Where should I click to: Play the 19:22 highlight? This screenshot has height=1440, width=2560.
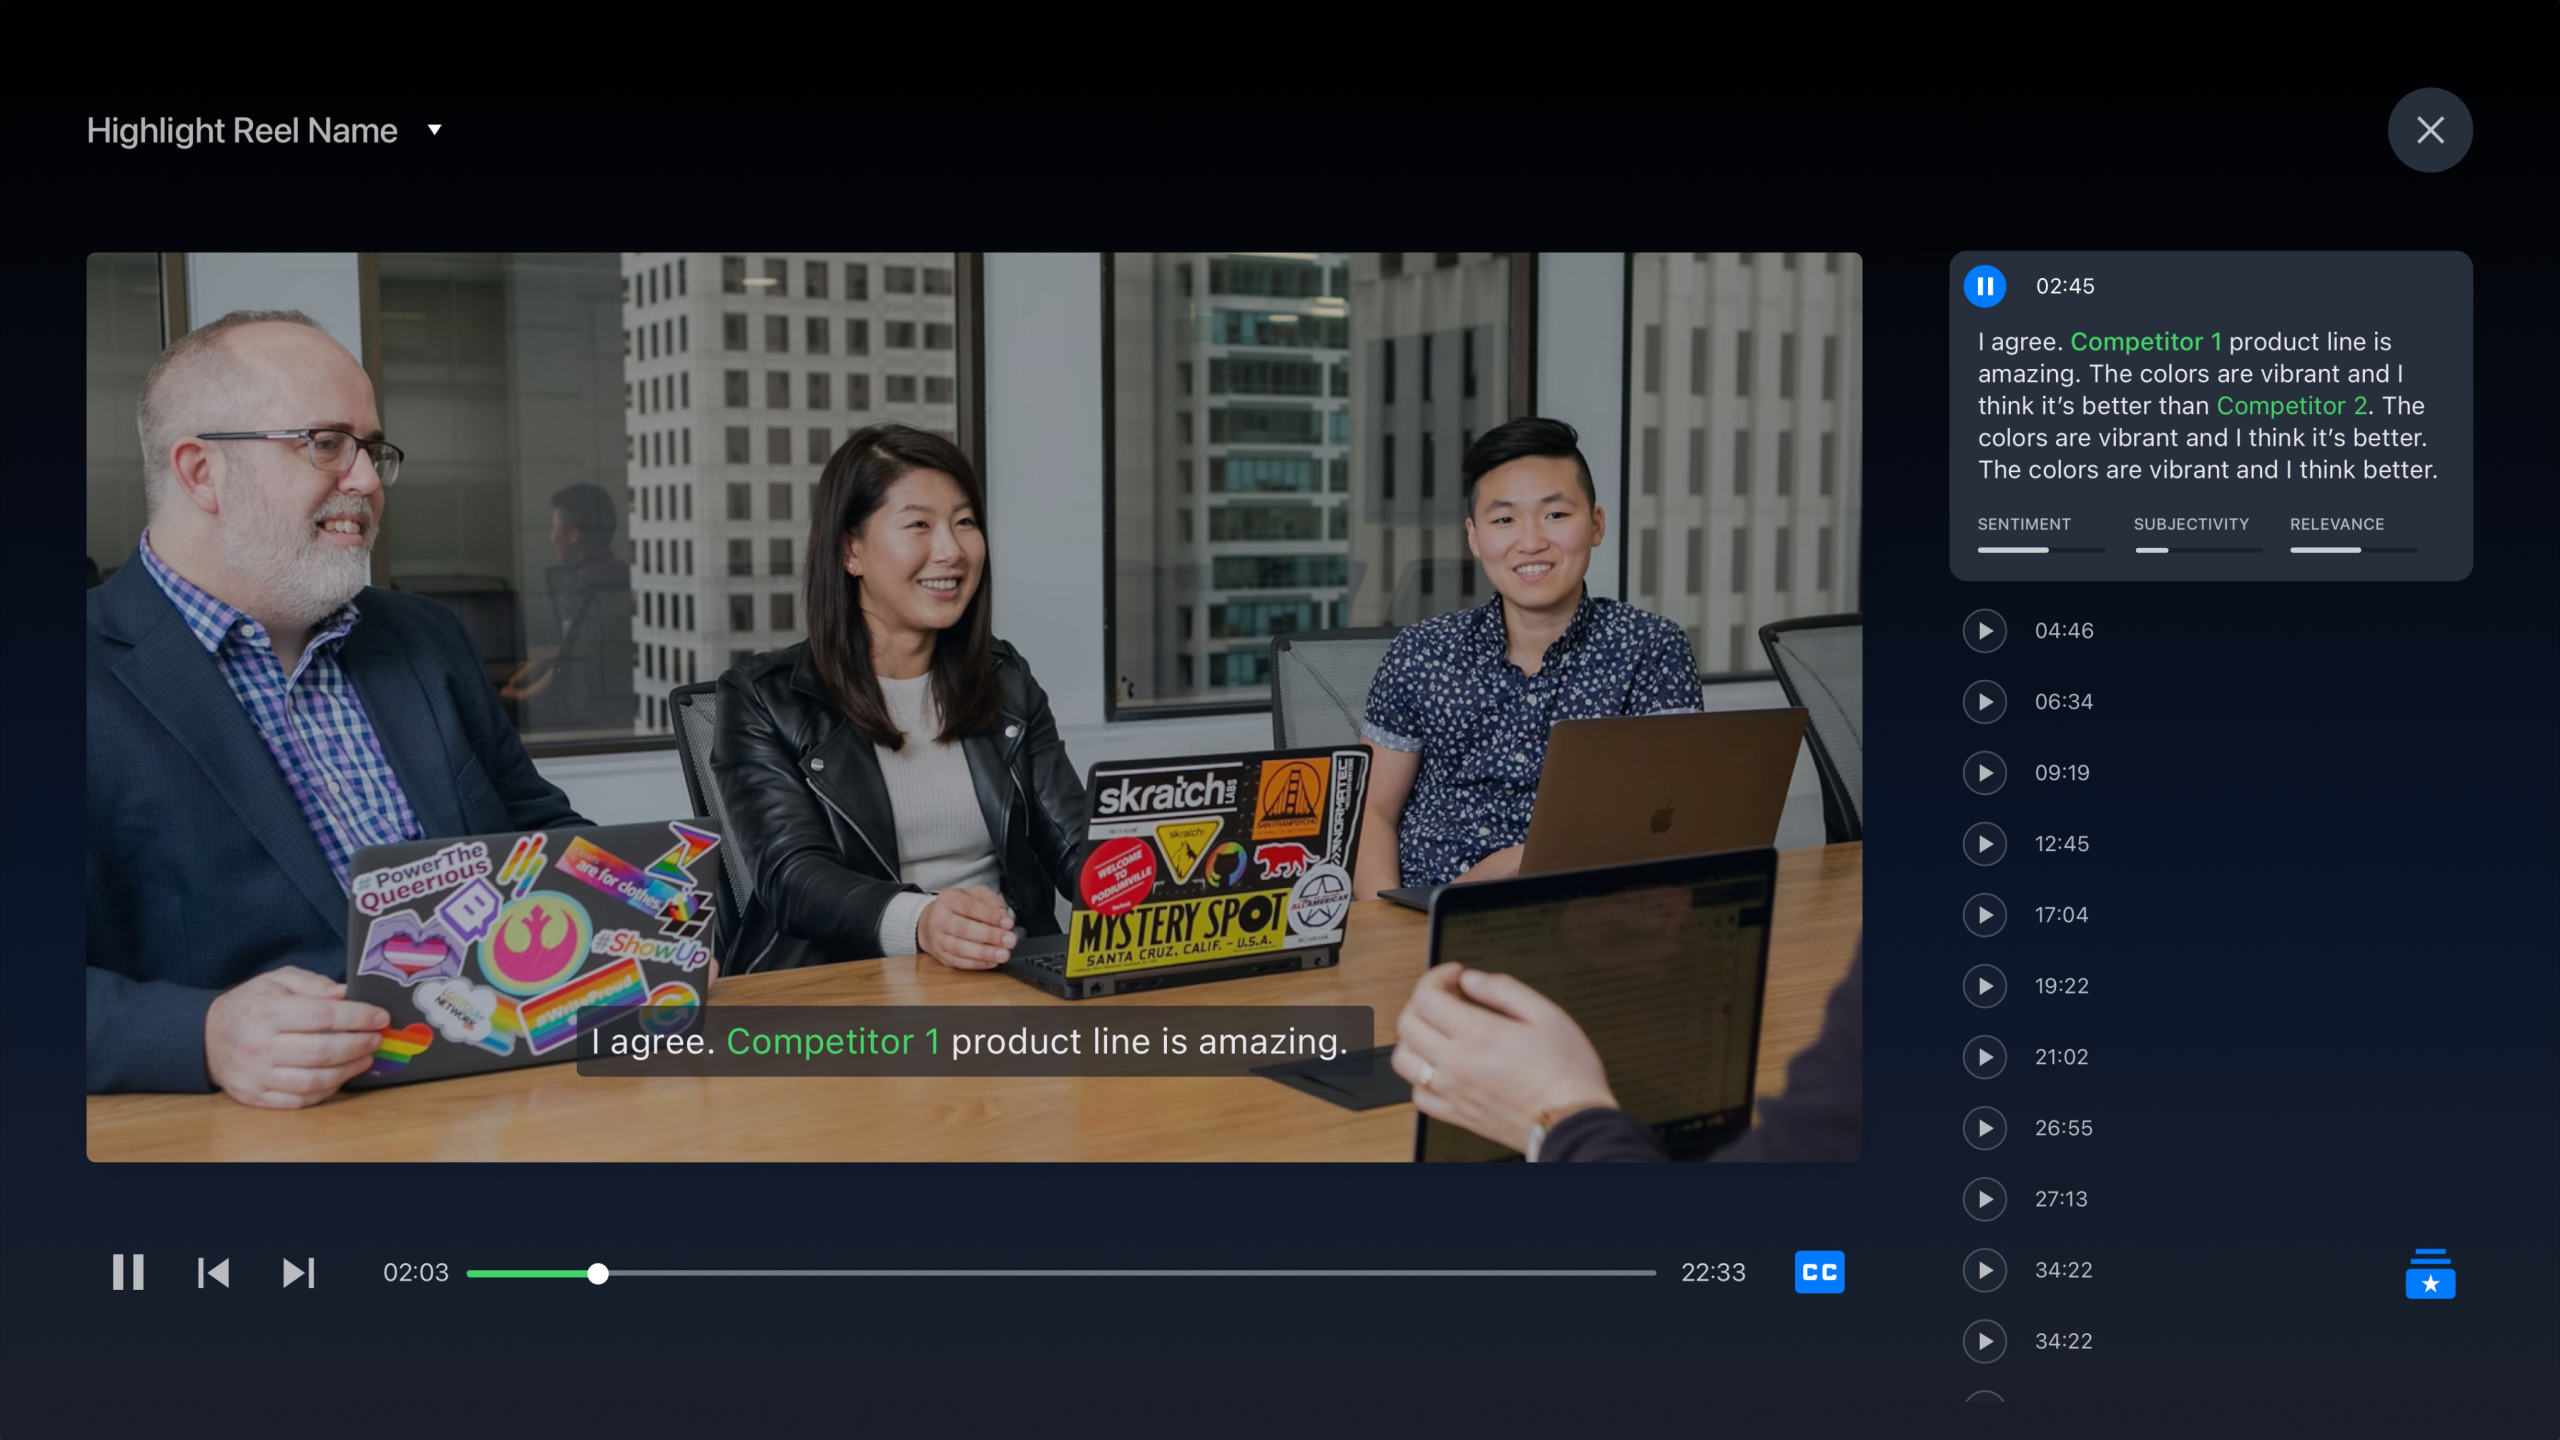tap(1985, 986)
